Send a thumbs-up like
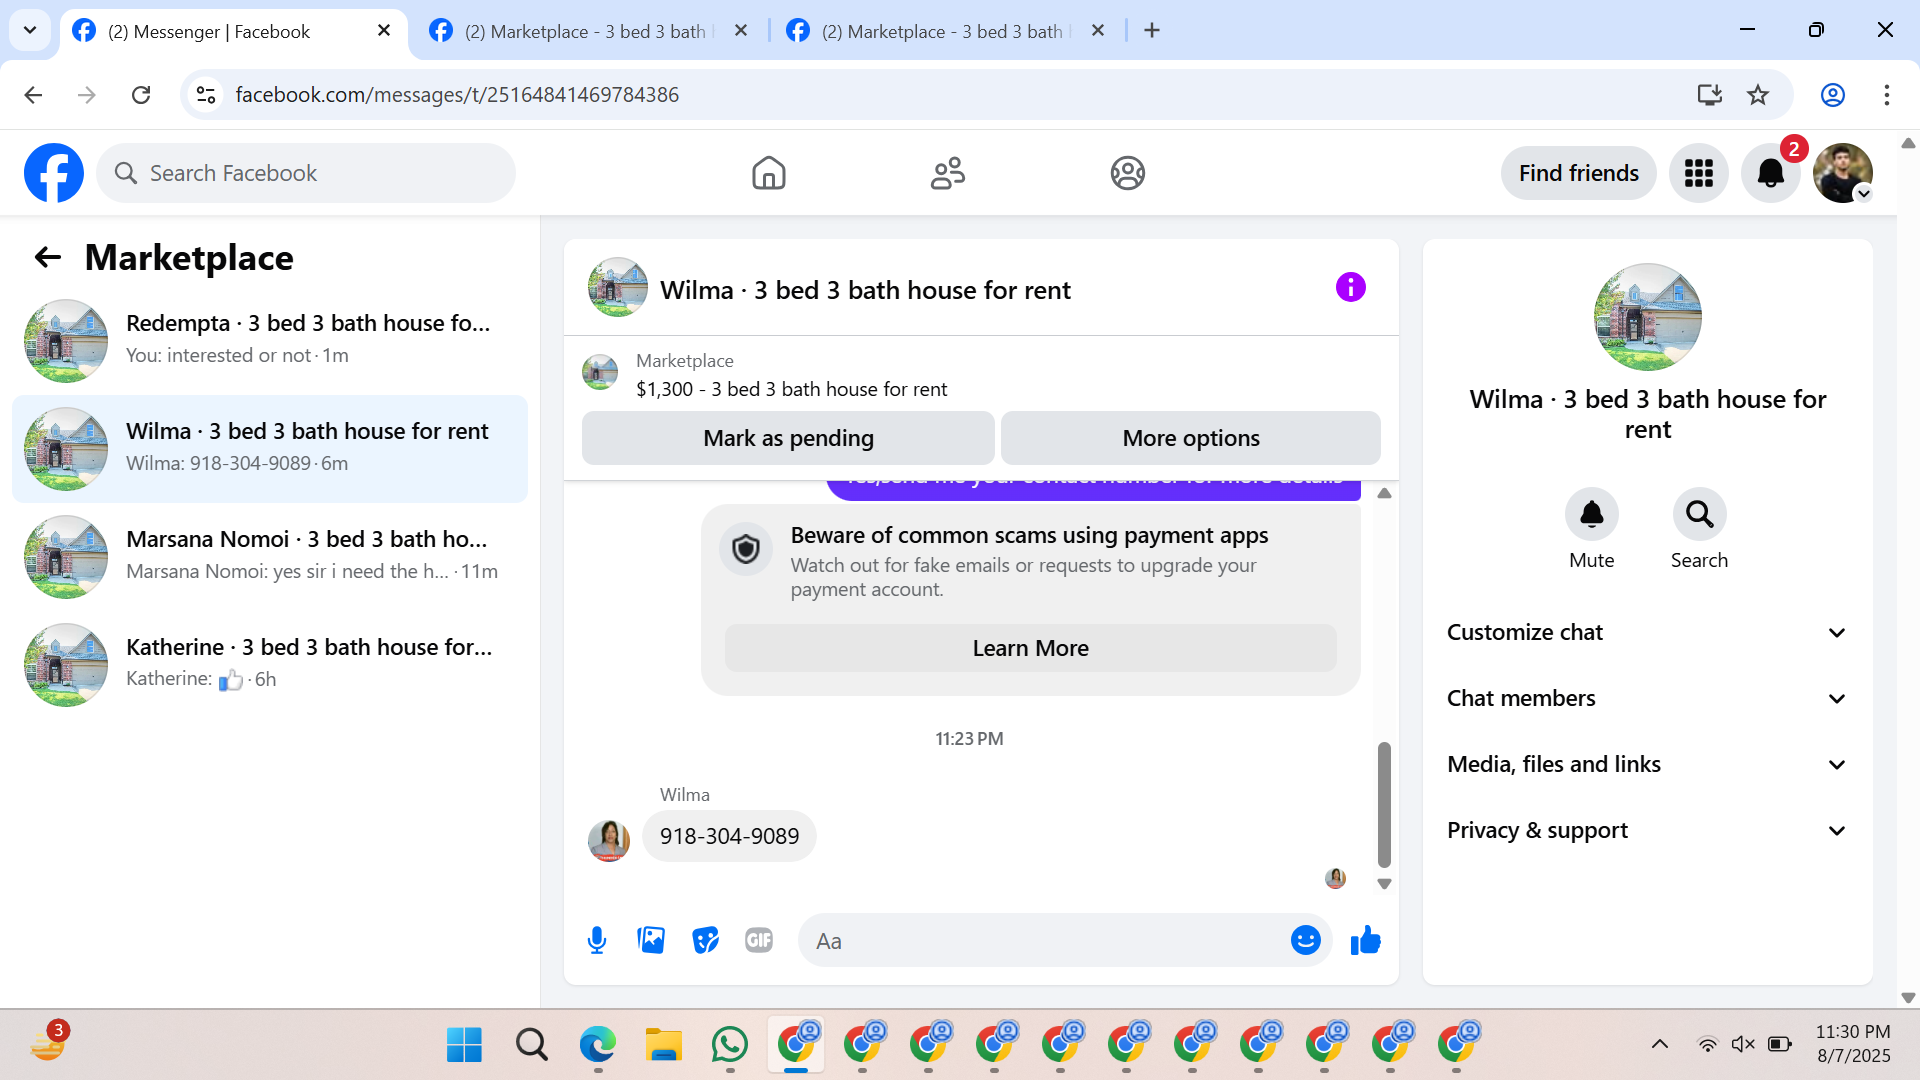The image size is (1920, 1080). click(1365, 940)
